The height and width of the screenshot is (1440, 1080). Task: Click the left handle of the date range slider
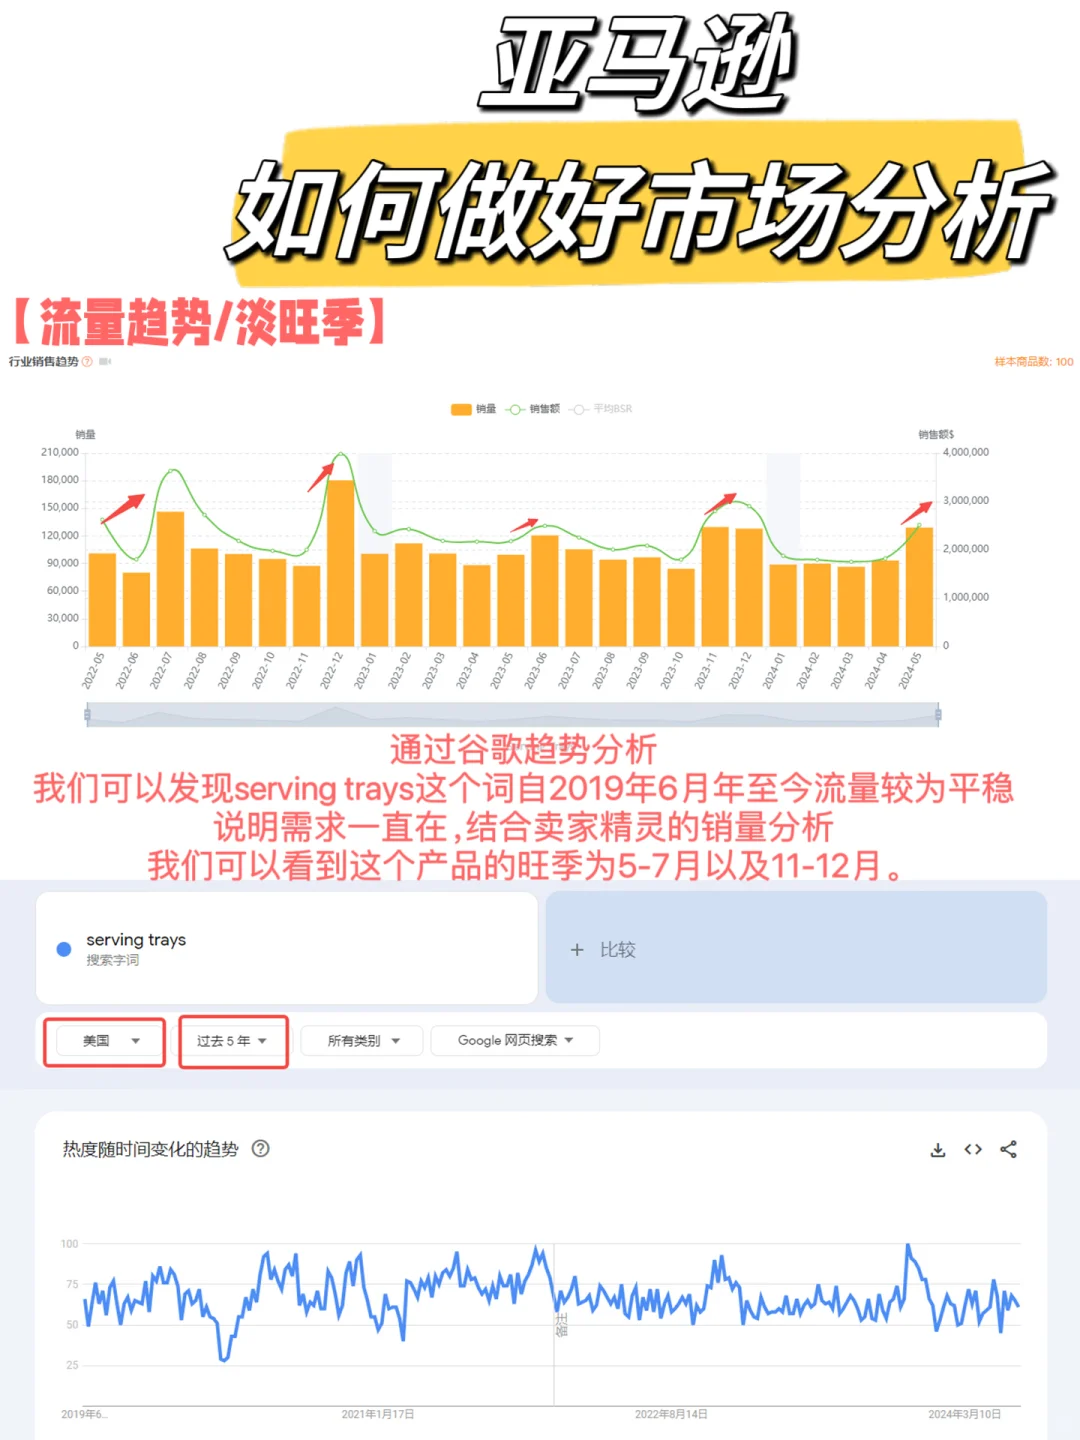tap(88, 714)
